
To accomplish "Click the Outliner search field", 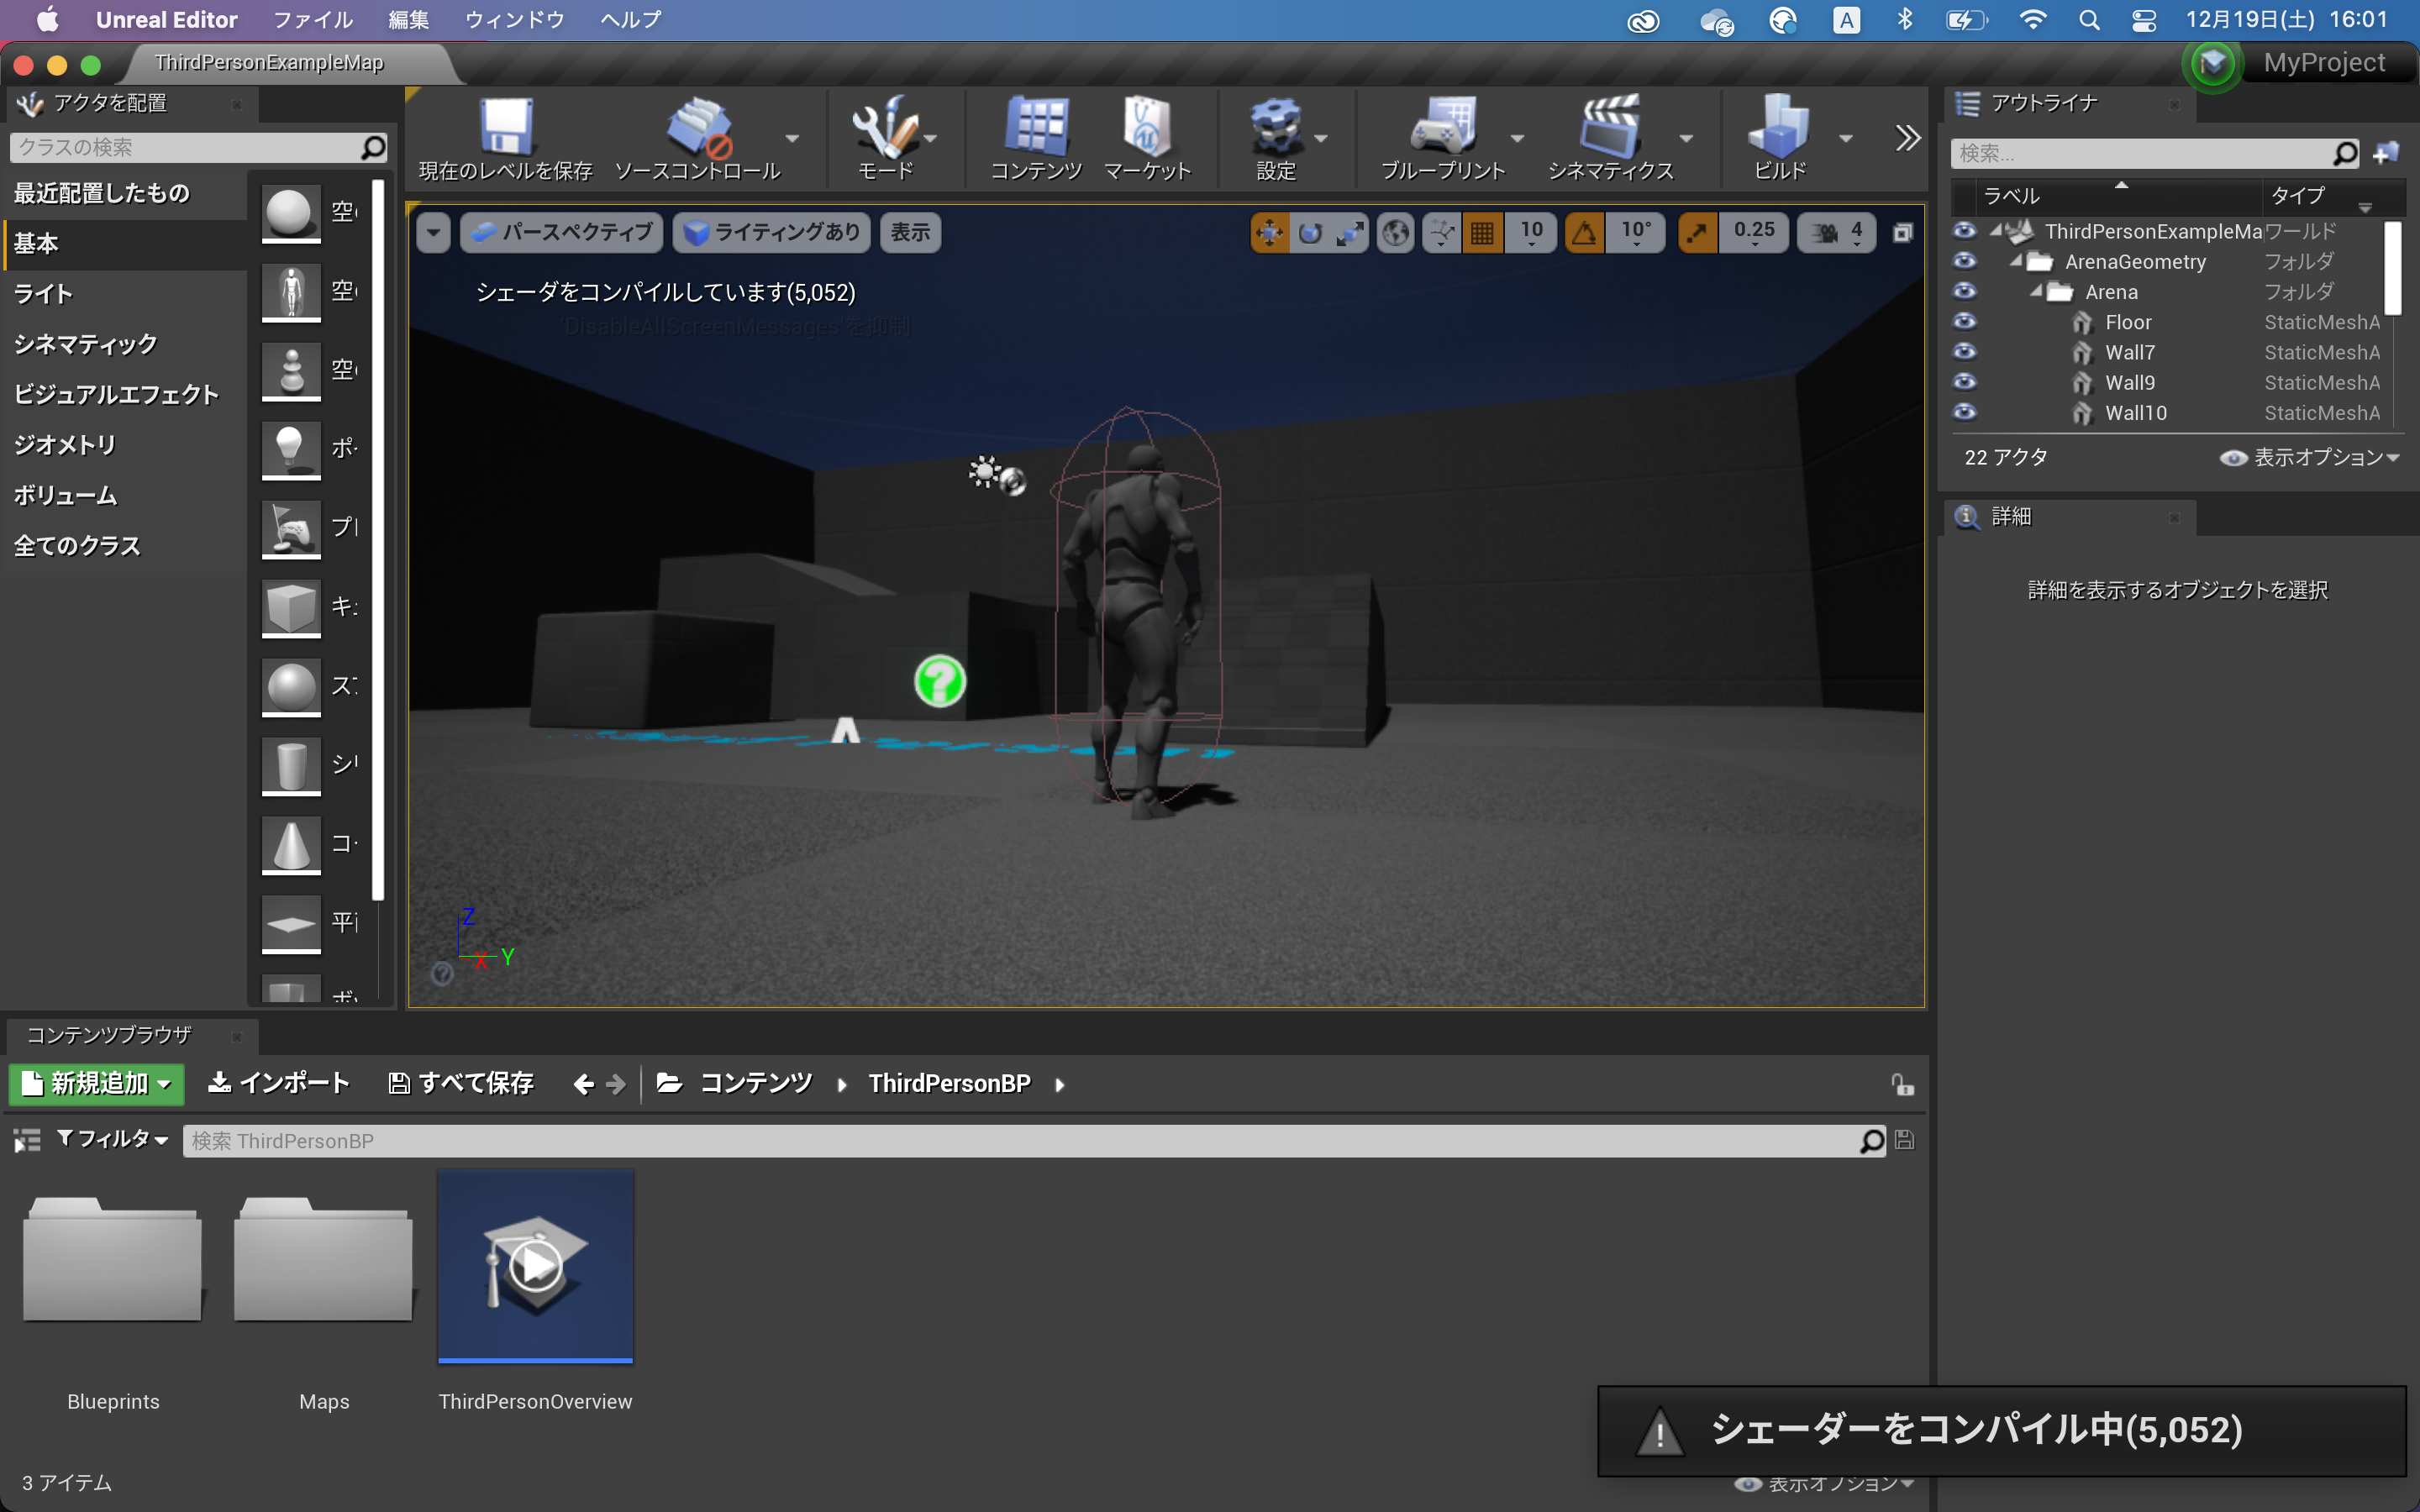I will [x=2155, y=153].
